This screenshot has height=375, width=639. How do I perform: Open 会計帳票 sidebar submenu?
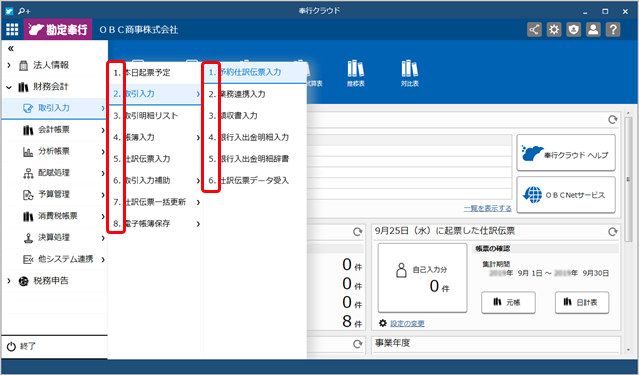(55, 130)
